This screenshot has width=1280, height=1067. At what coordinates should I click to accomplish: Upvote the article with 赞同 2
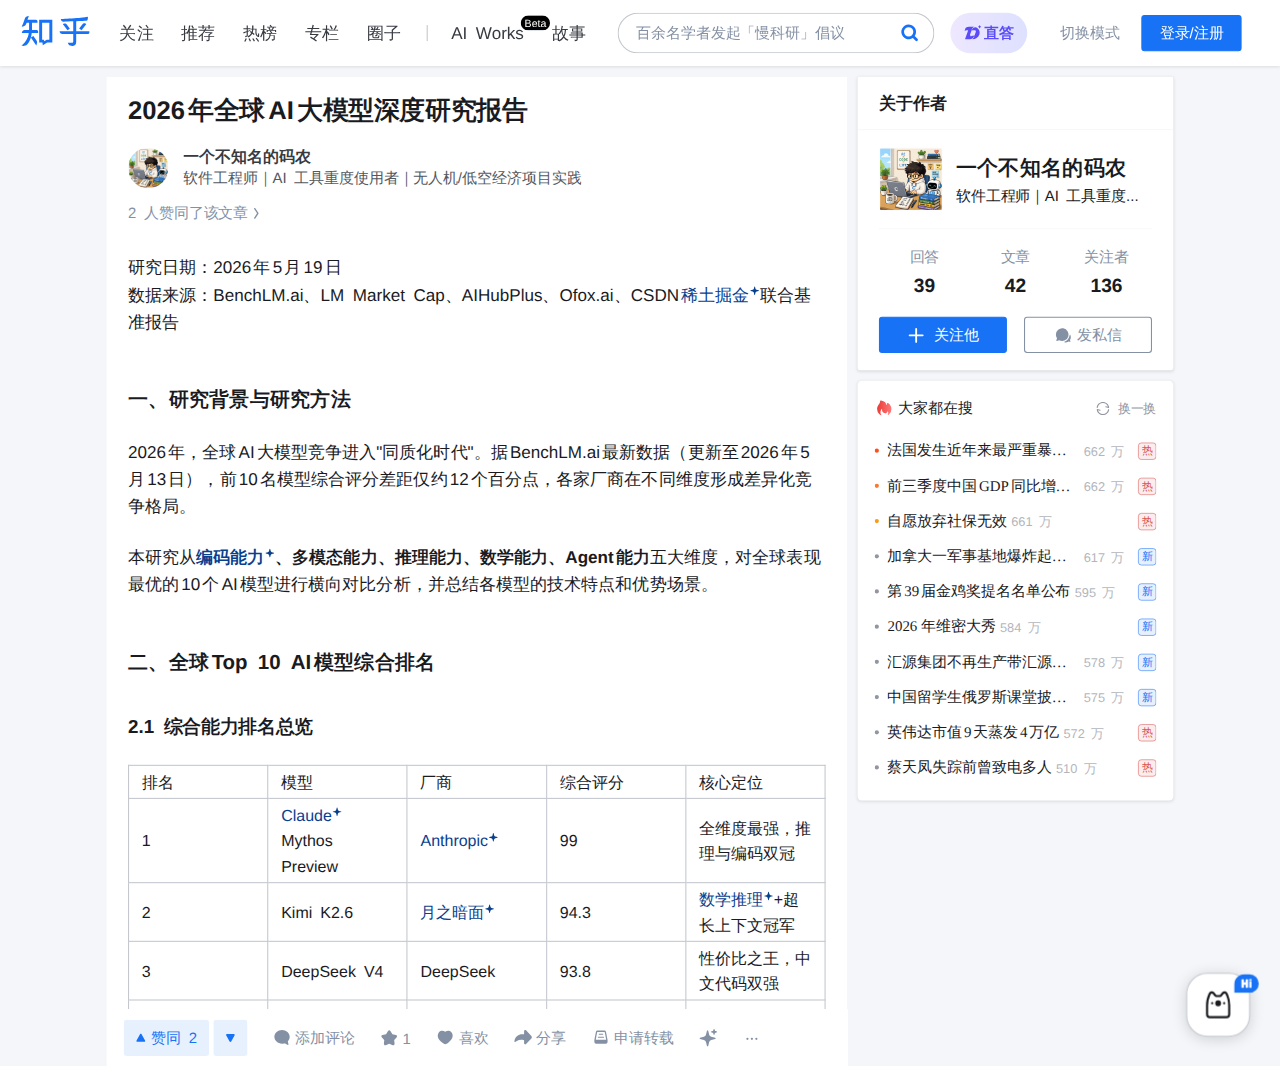pyautogui.click(x=166, y=1038)
